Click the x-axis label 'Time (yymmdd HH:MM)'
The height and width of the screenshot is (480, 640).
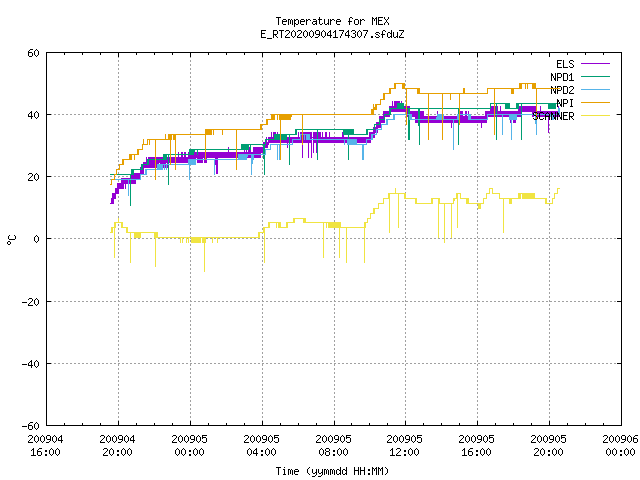point(332,471)
